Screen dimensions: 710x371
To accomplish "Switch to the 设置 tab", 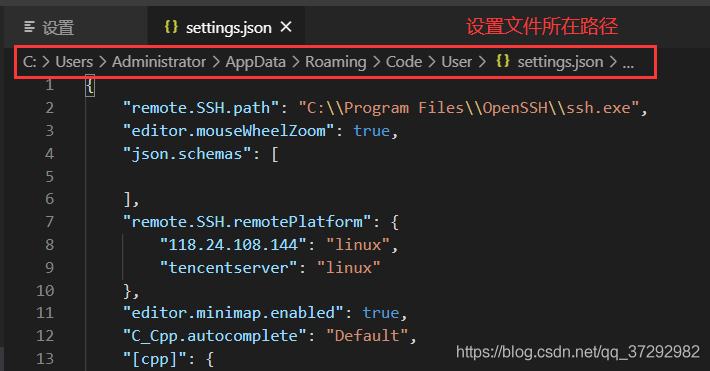I will (75, 27).
